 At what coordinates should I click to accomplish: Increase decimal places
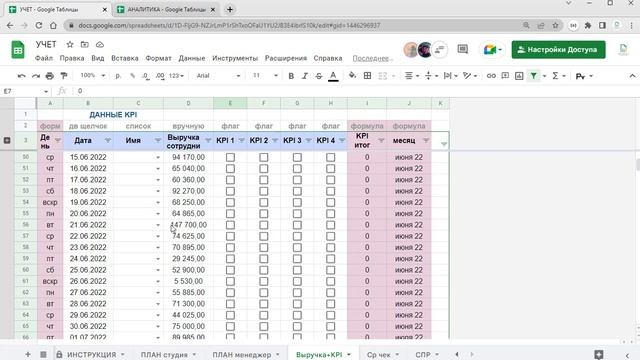coord(160,76)
